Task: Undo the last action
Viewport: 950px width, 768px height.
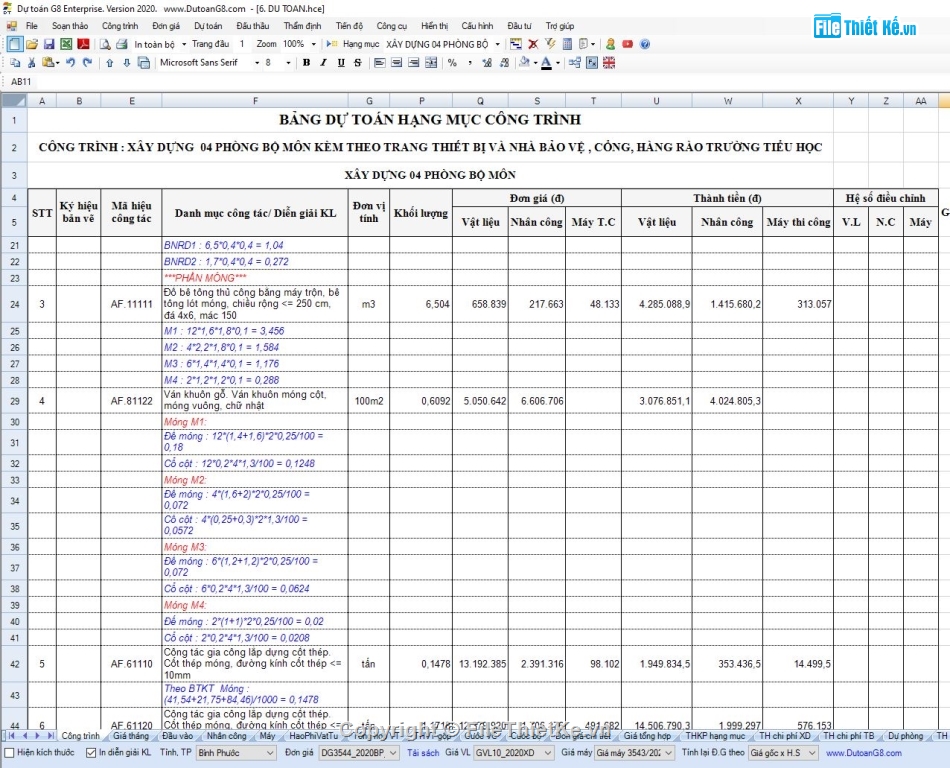Action: coord(70,62)
